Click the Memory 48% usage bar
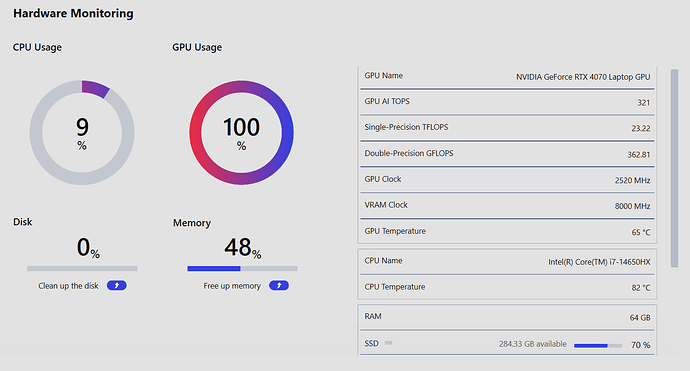This screenshot has width=690, height=371. [x=242, y=268]
